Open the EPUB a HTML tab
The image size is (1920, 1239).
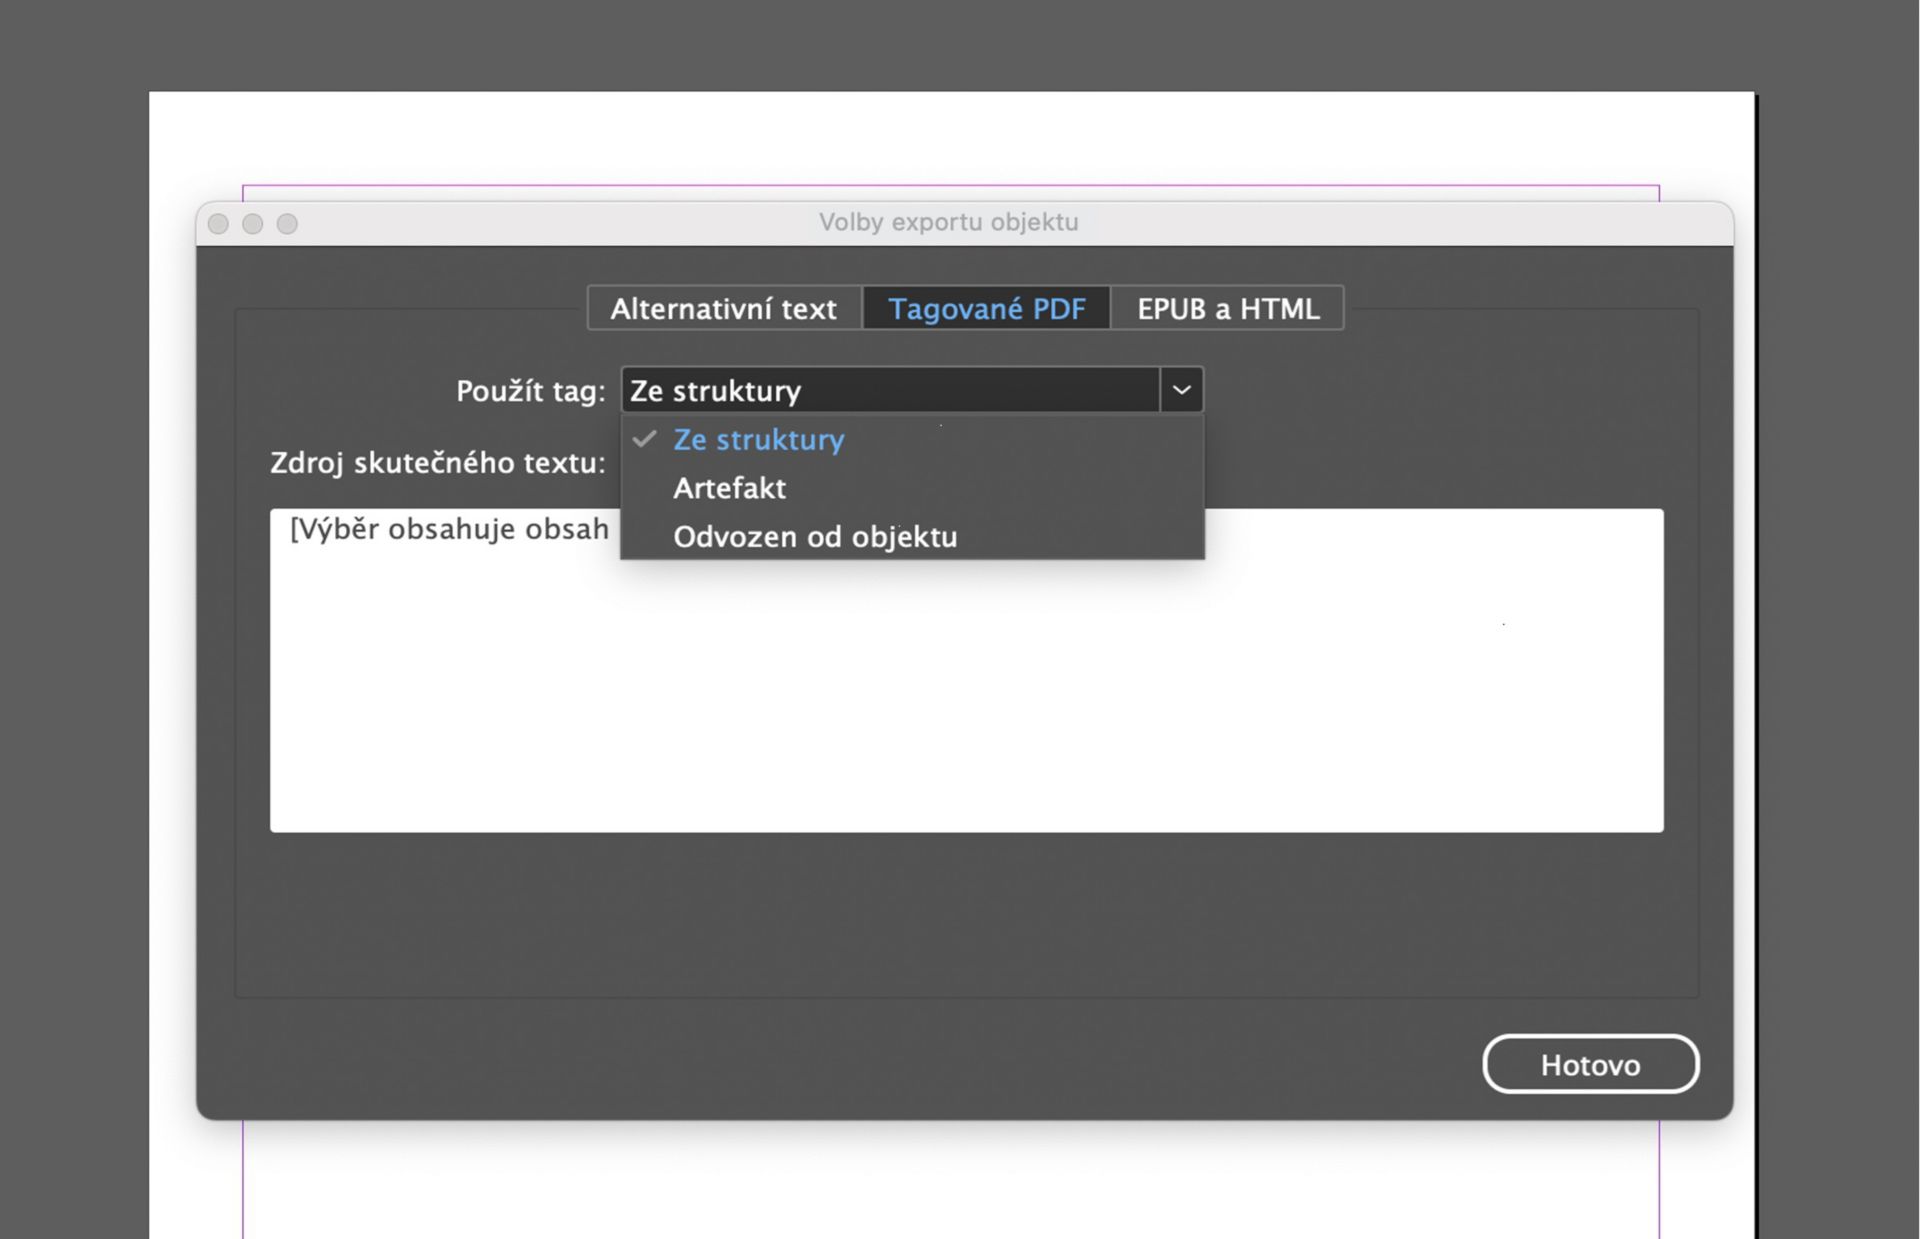(x=1227, y=308)
